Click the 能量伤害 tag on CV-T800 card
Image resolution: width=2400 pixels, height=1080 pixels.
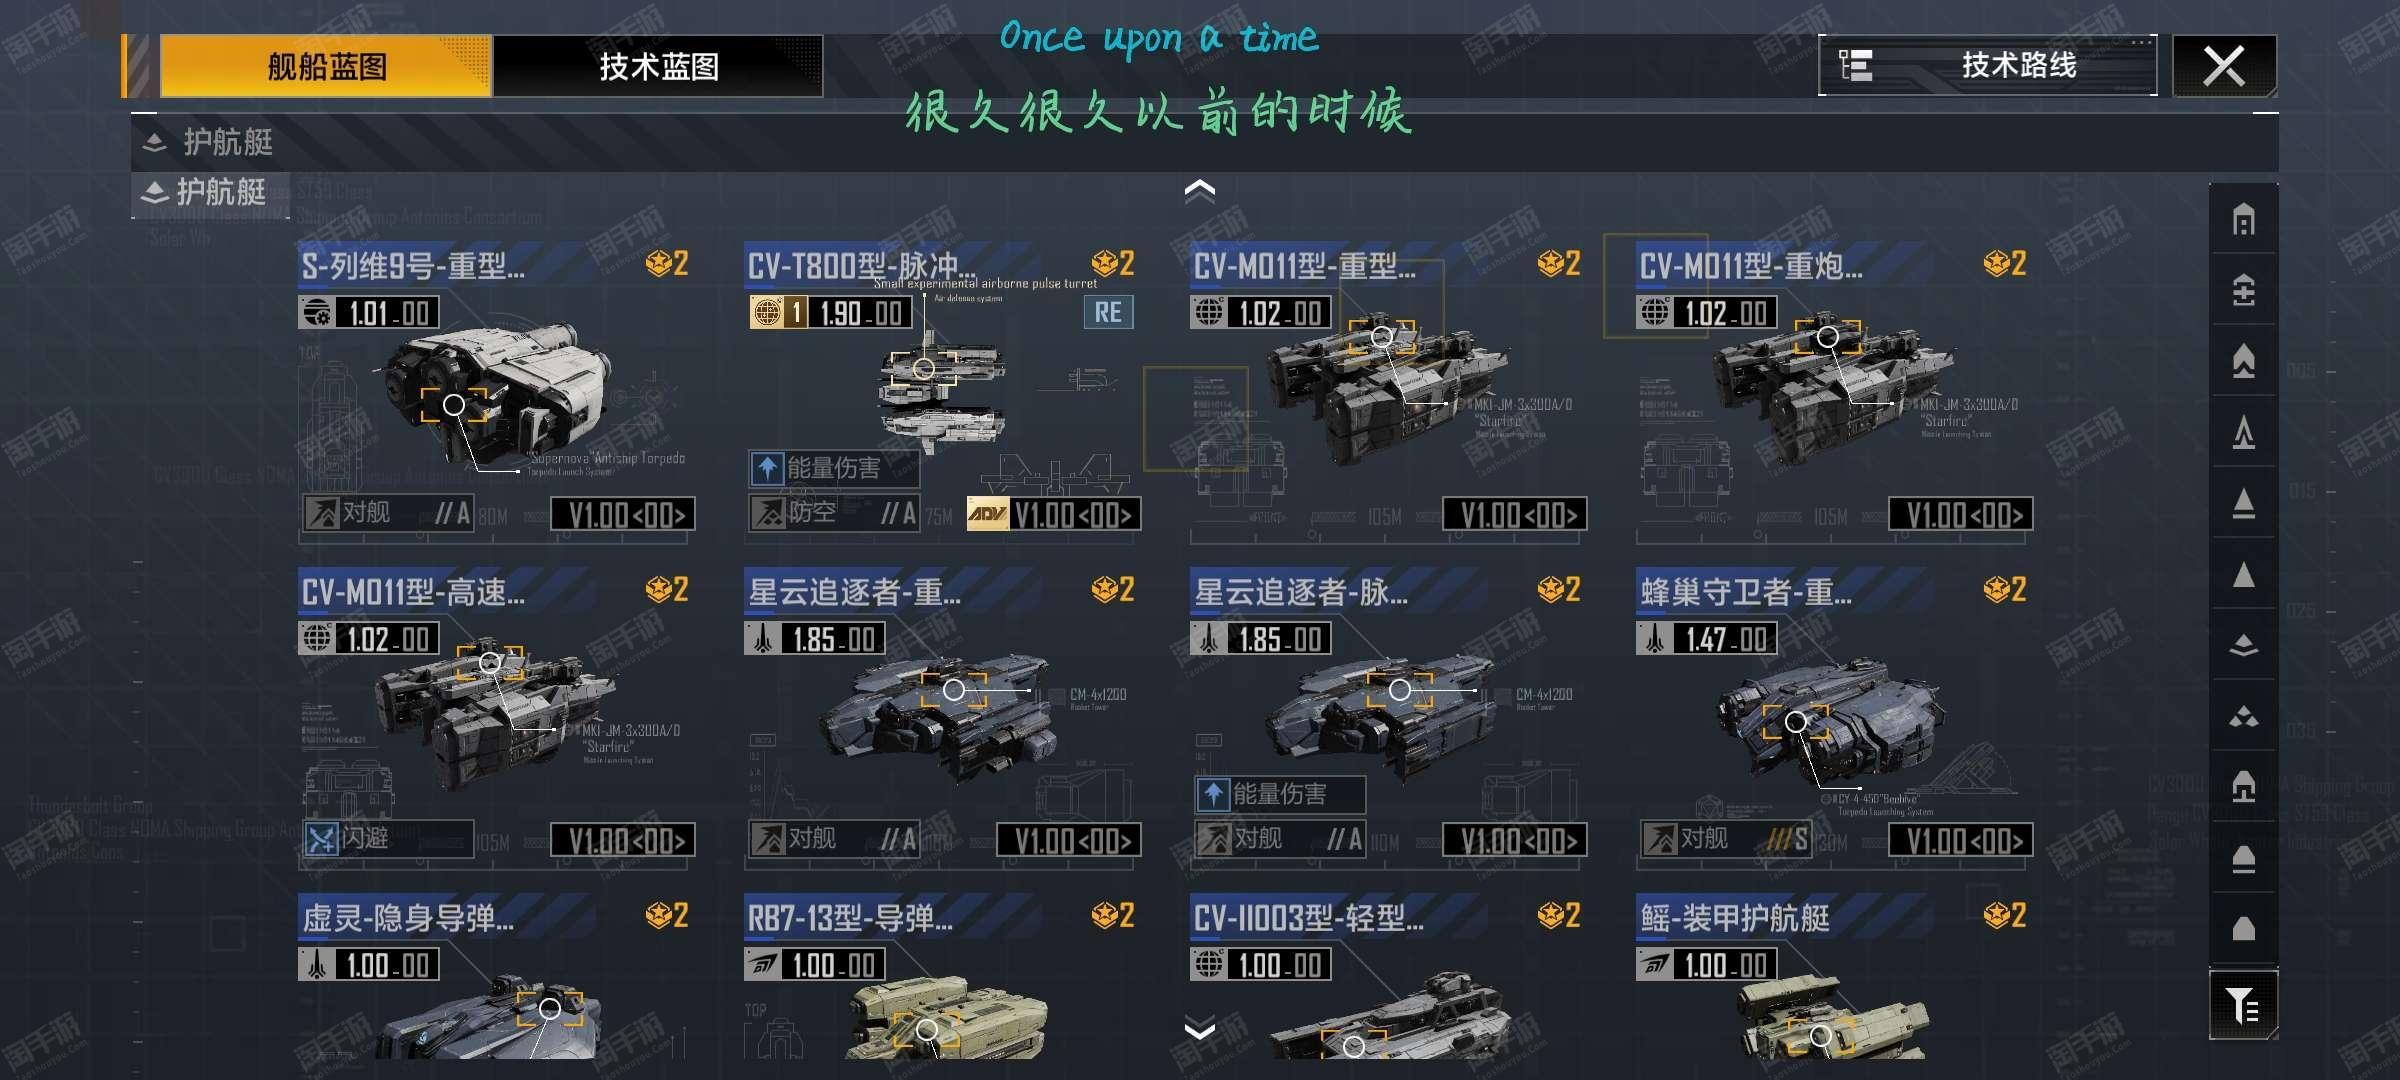pos(833,468)
